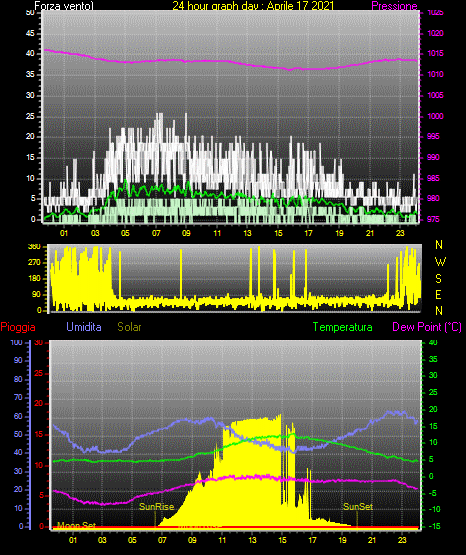Screen dimensions: 466x555
Task: Click green temperature axis value -15
Action: (435, 526)
